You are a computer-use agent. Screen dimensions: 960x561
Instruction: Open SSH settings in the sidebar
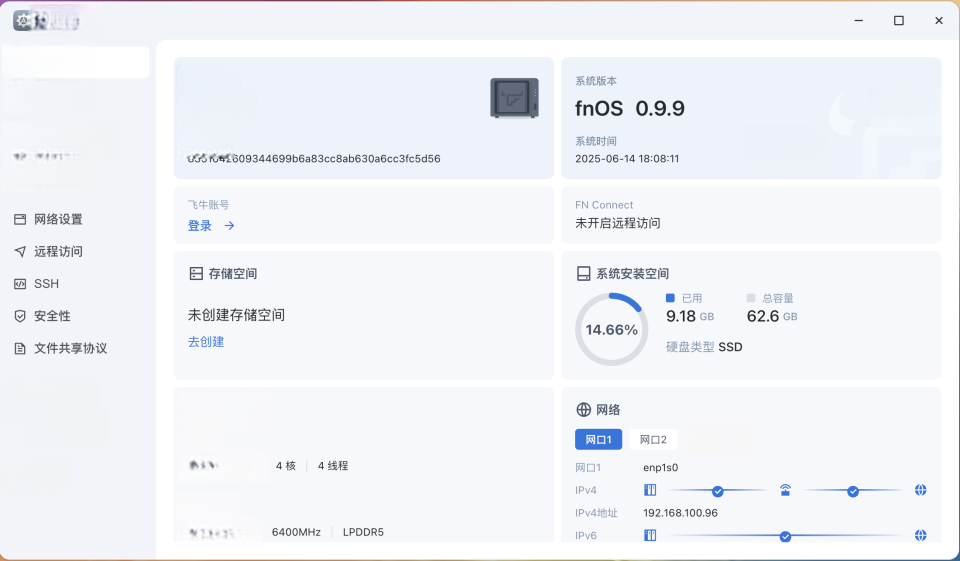[47, 284]
